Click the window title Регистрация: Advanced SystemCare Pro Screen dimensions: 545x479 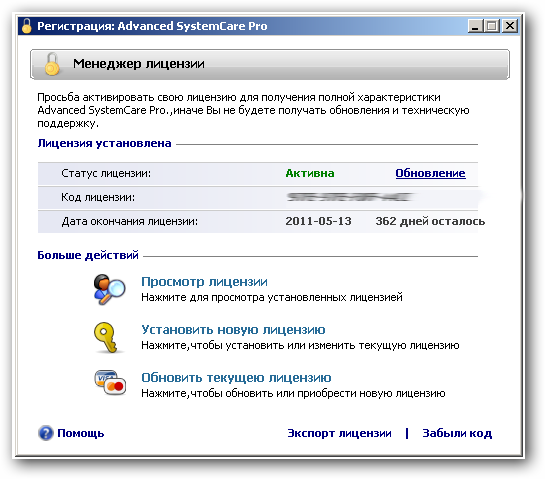(152, 26)
